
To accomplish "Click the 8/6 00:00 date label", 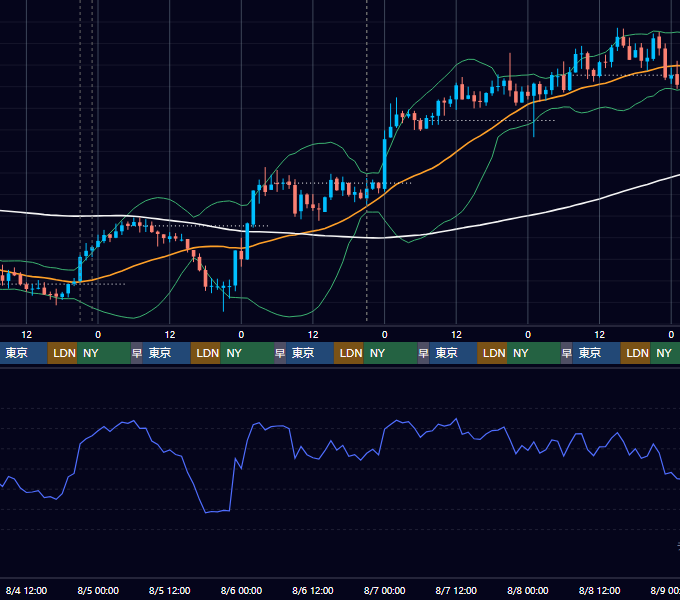I will point(241,590).
